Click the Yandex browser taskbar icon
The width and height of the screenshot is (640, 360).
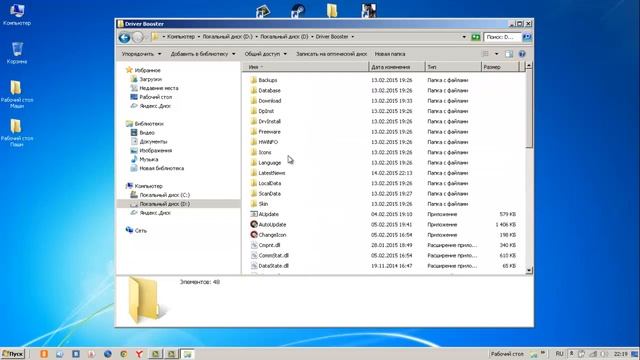(x=139, y=354)
